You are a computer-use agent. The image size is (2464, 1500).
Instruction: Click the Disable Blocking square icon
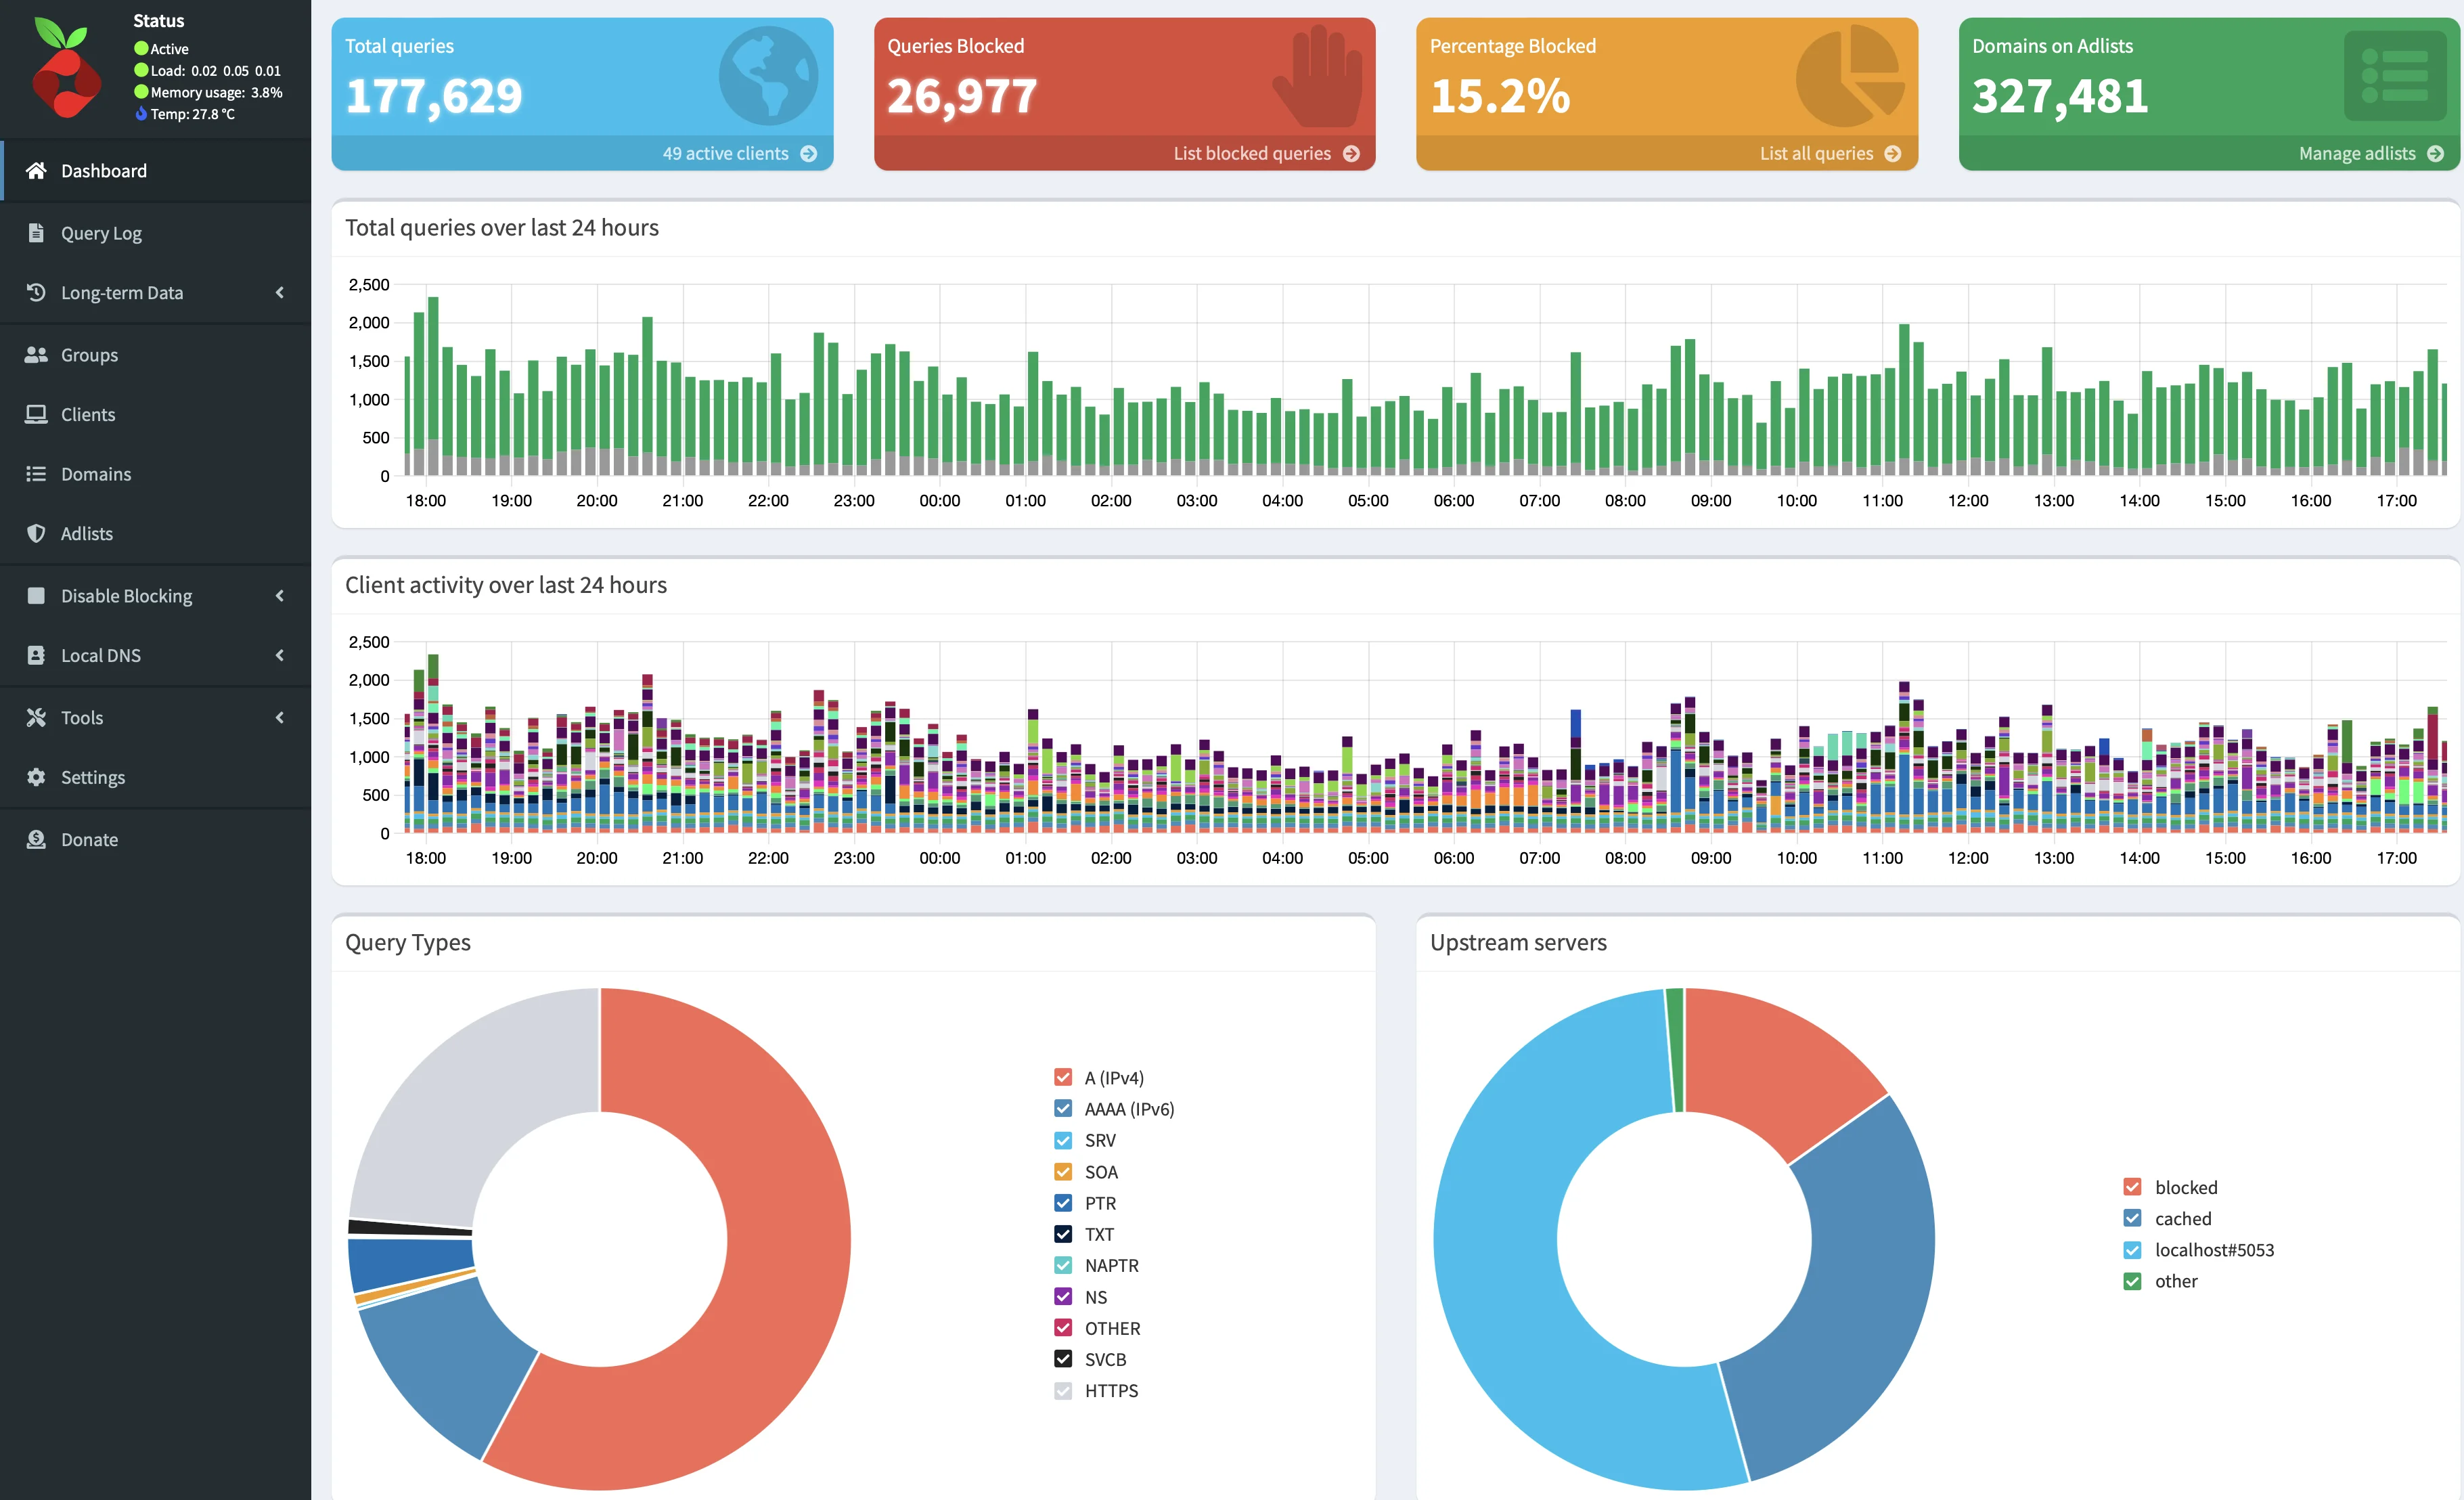click(36, 595)
